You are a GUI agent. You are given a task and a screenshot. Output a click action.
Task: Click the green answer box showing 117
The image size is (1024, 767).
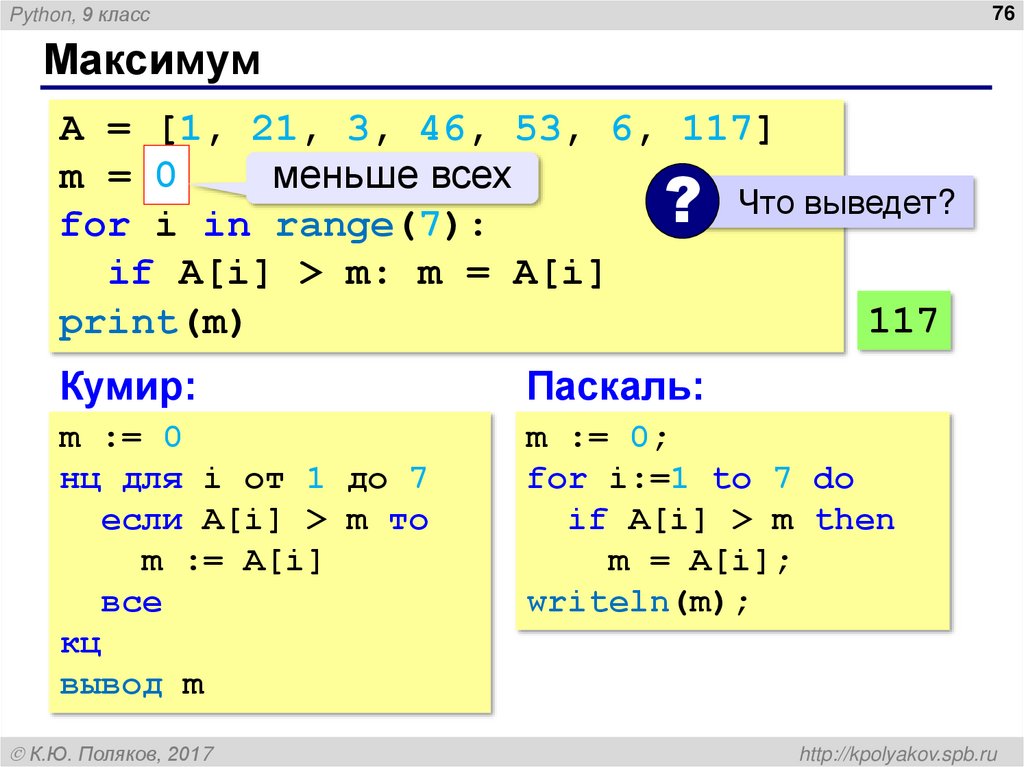click(x=902, y=321)
